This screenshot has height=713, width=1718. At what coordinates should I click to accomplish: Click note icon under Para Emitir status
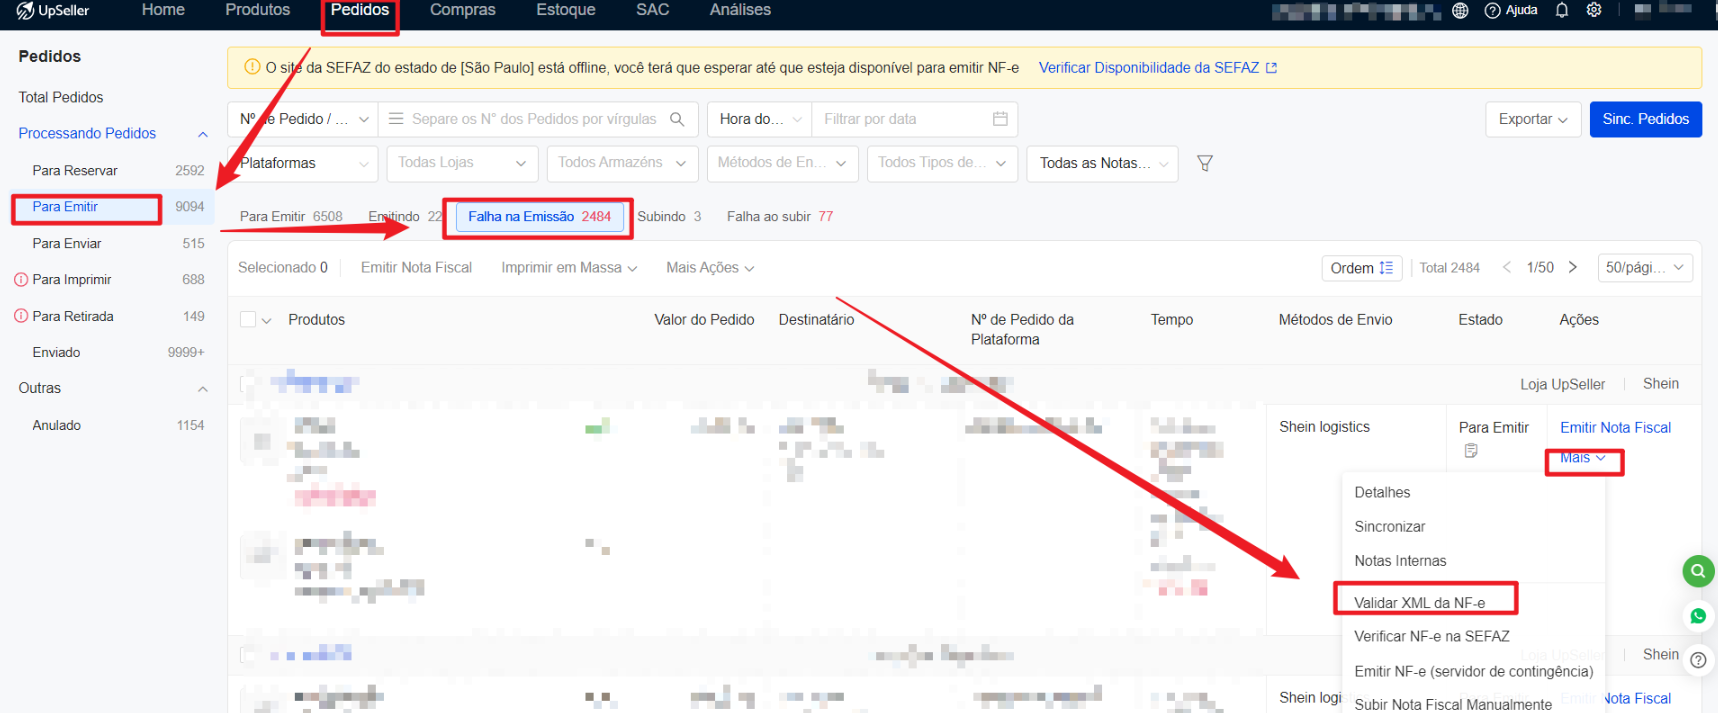coord(1471,451)
